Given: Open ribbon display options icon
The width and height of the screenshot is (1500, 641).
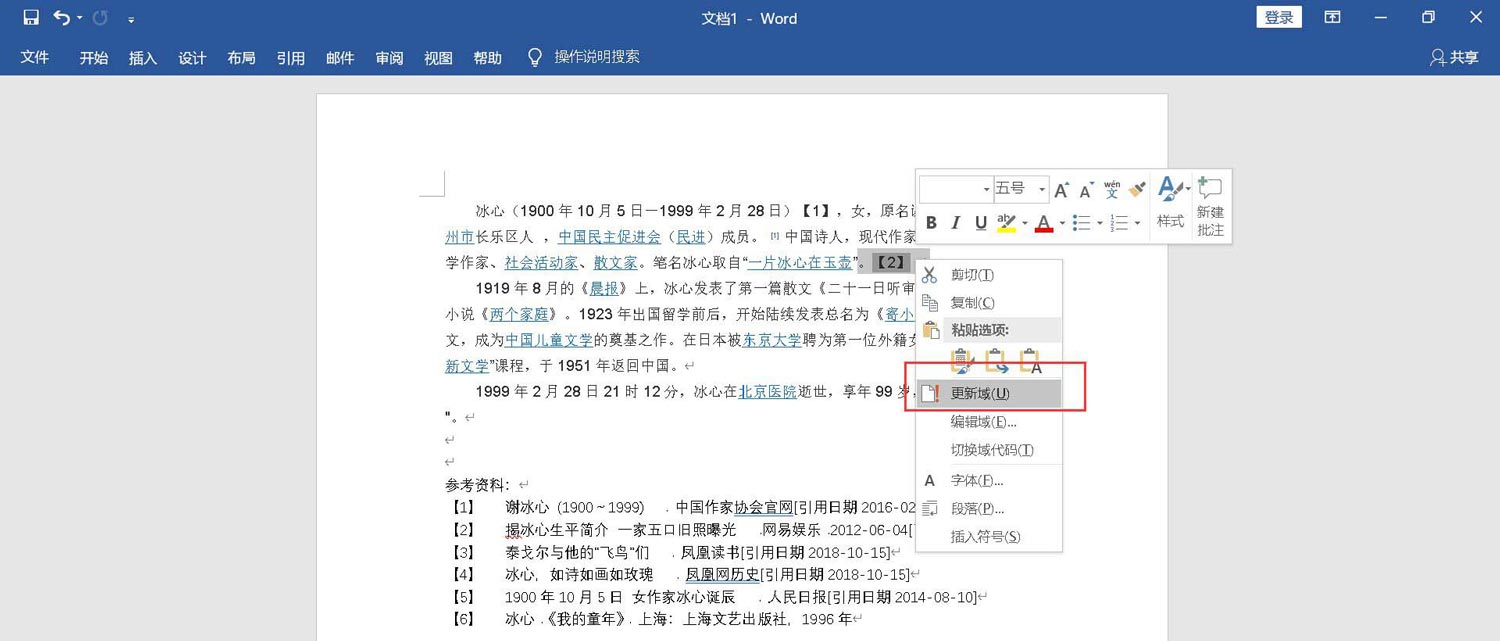Looking at the screenshot, I should click(1332, 18).
